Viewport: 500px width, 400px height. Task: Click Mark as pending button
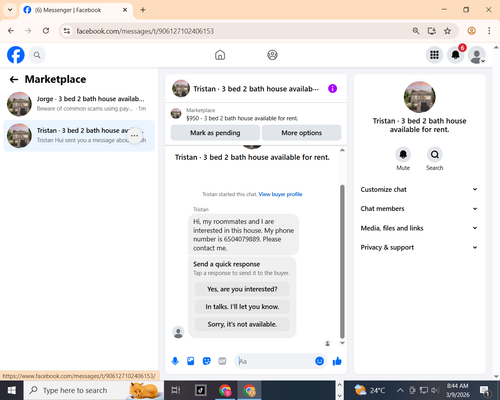[x=215, y=133]
